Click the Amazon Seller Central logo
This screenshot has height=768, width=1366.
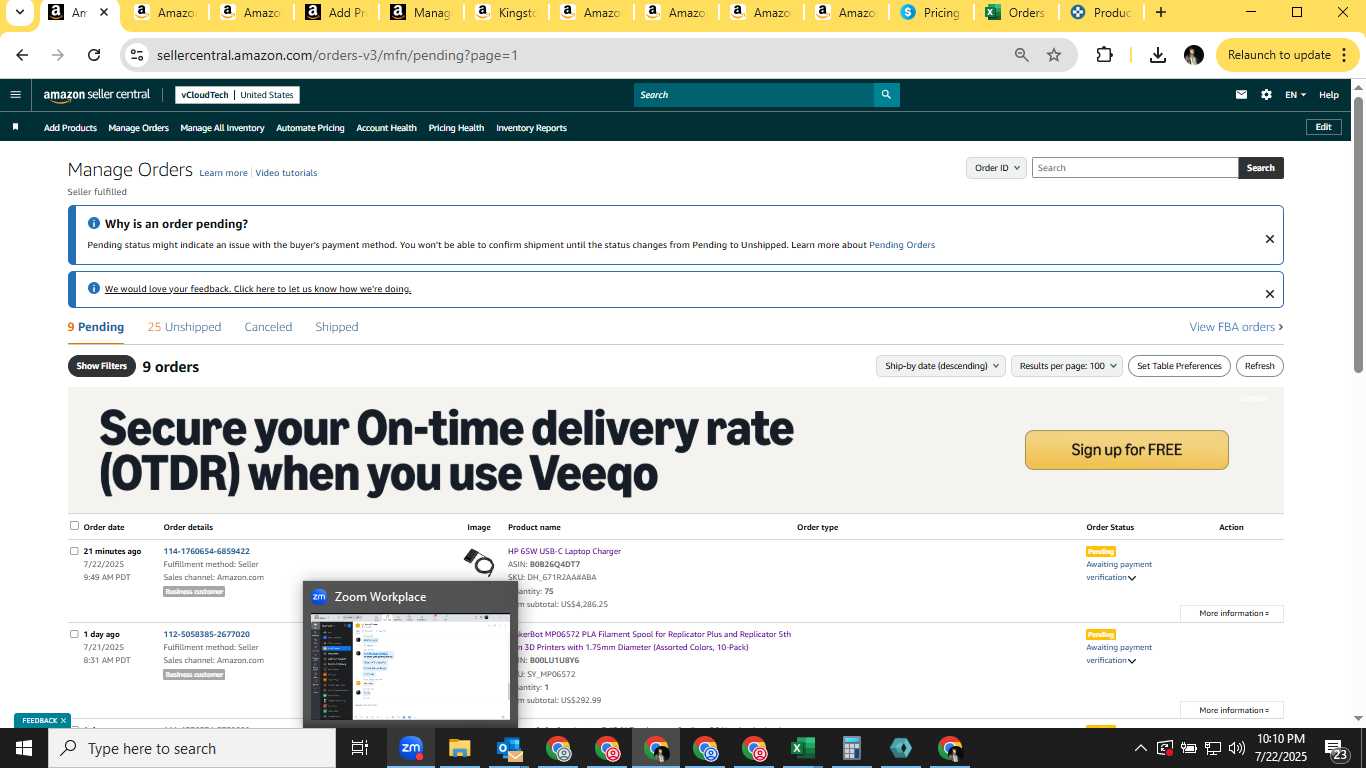pos(96,95)
